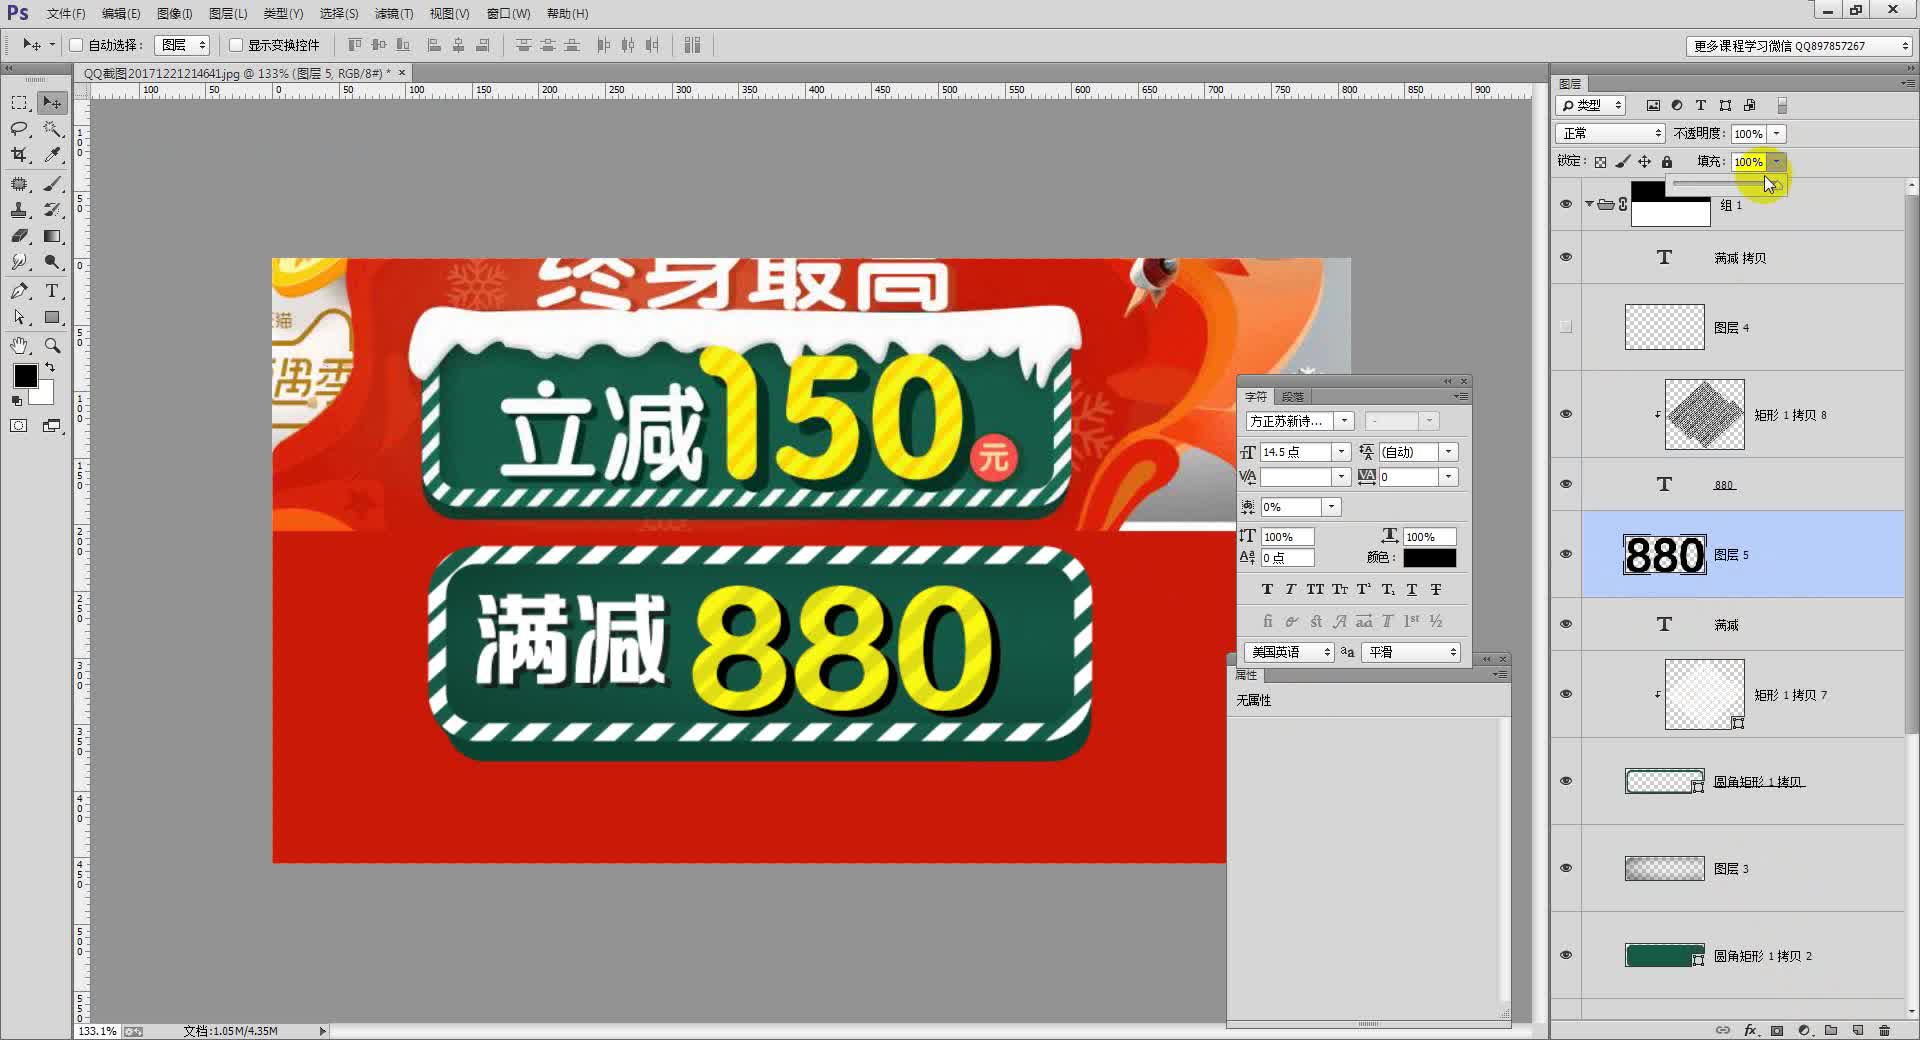Click the fx layer style icon in Layers panel
1920x1040 pixels.
tap(1750, 1030)
